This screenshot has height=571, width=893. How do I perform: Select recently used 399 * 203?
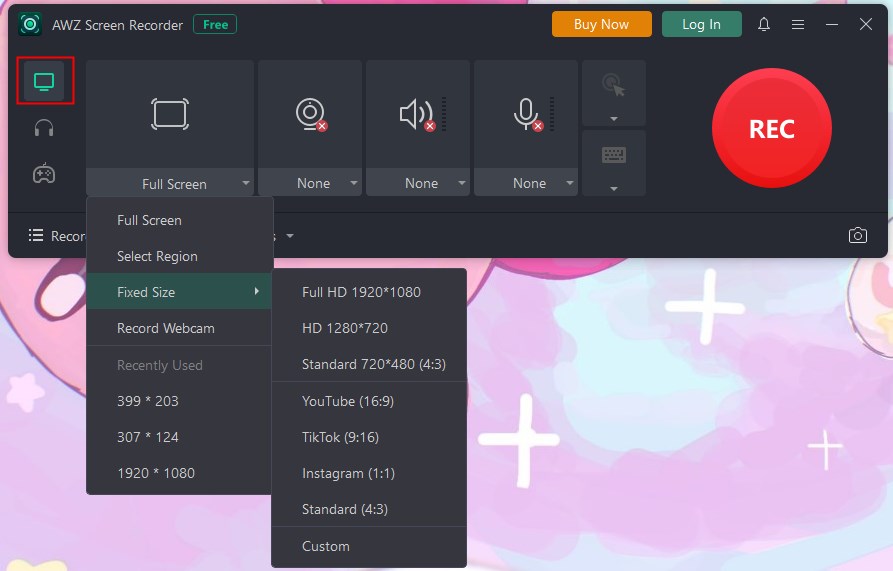[x=179, y=401]
